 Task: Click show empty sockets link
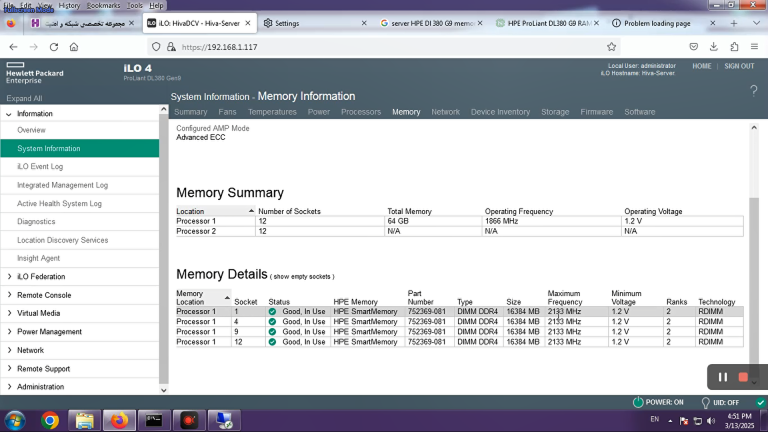[x=302, y=277]
